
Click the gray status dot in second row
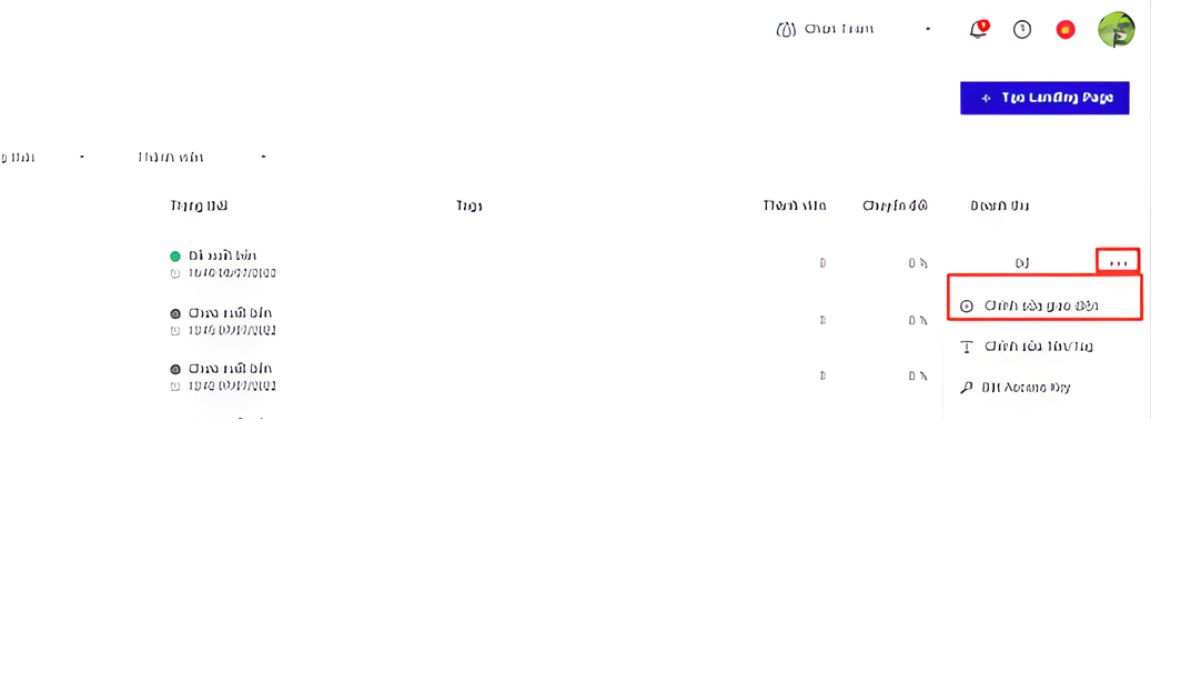click(x=175, y=313)
